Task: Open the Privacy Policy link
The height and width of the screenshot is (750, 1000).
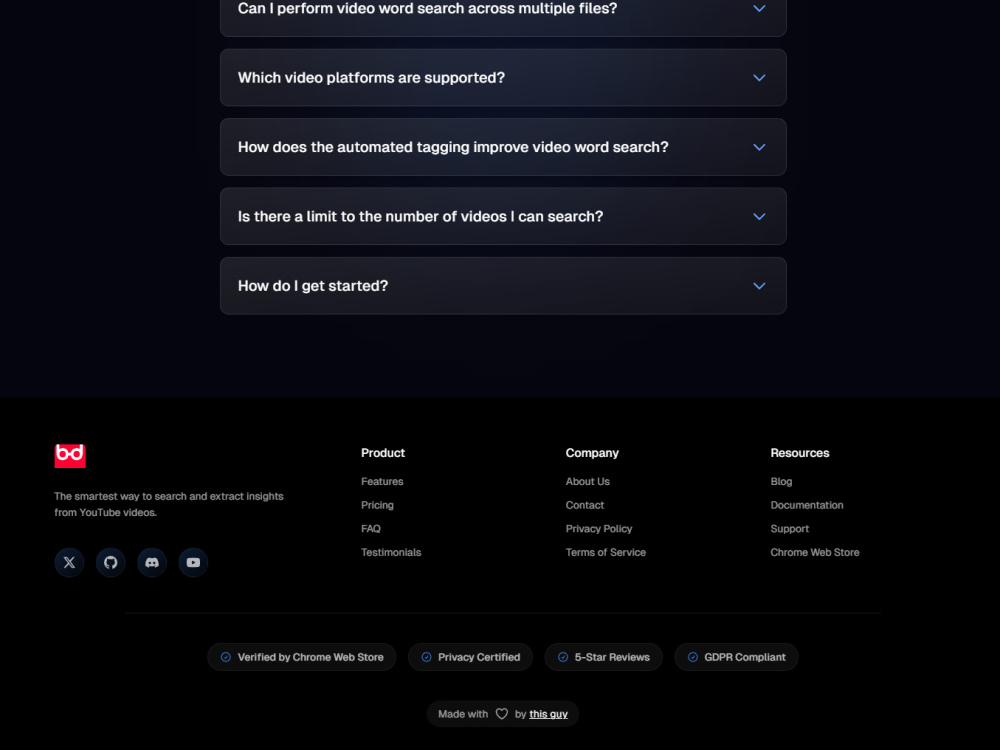Action: [x=598, y=529]
